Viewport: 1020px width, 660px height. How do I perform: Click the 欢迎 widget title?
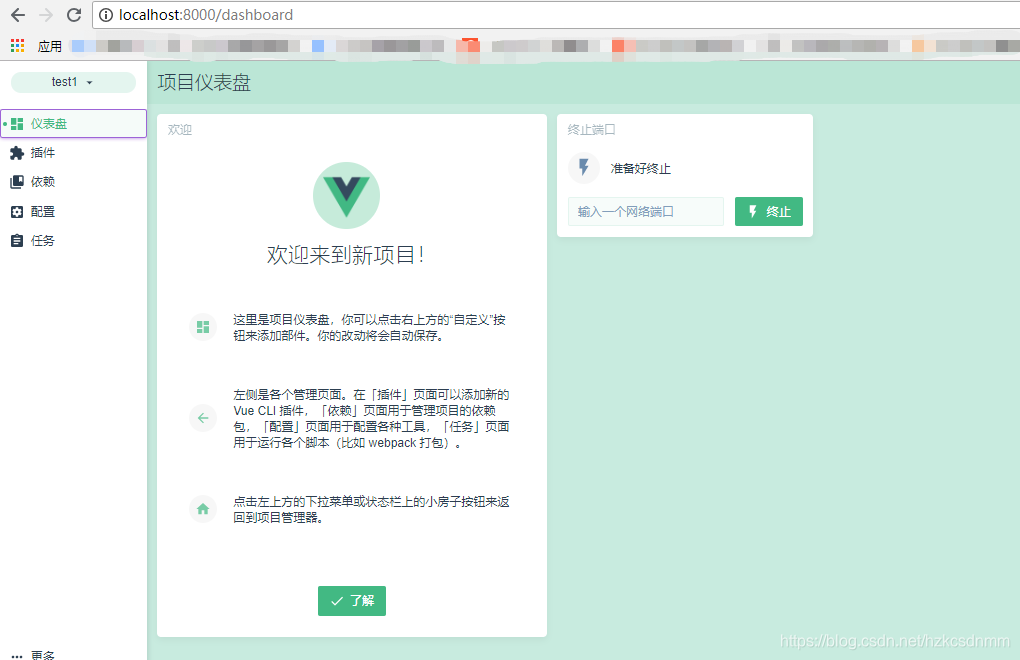coord(180,129)
